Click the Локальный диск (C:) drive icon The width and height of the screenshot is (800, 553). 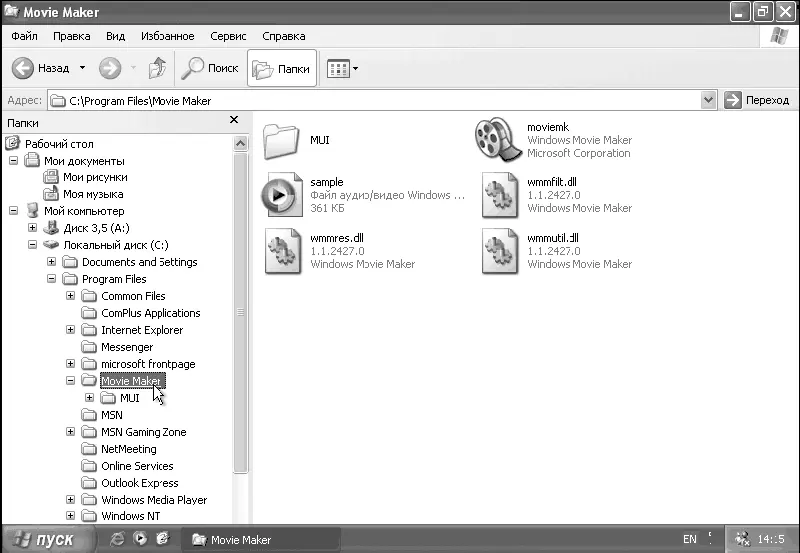pyautogui.click(x=51, y=244)
